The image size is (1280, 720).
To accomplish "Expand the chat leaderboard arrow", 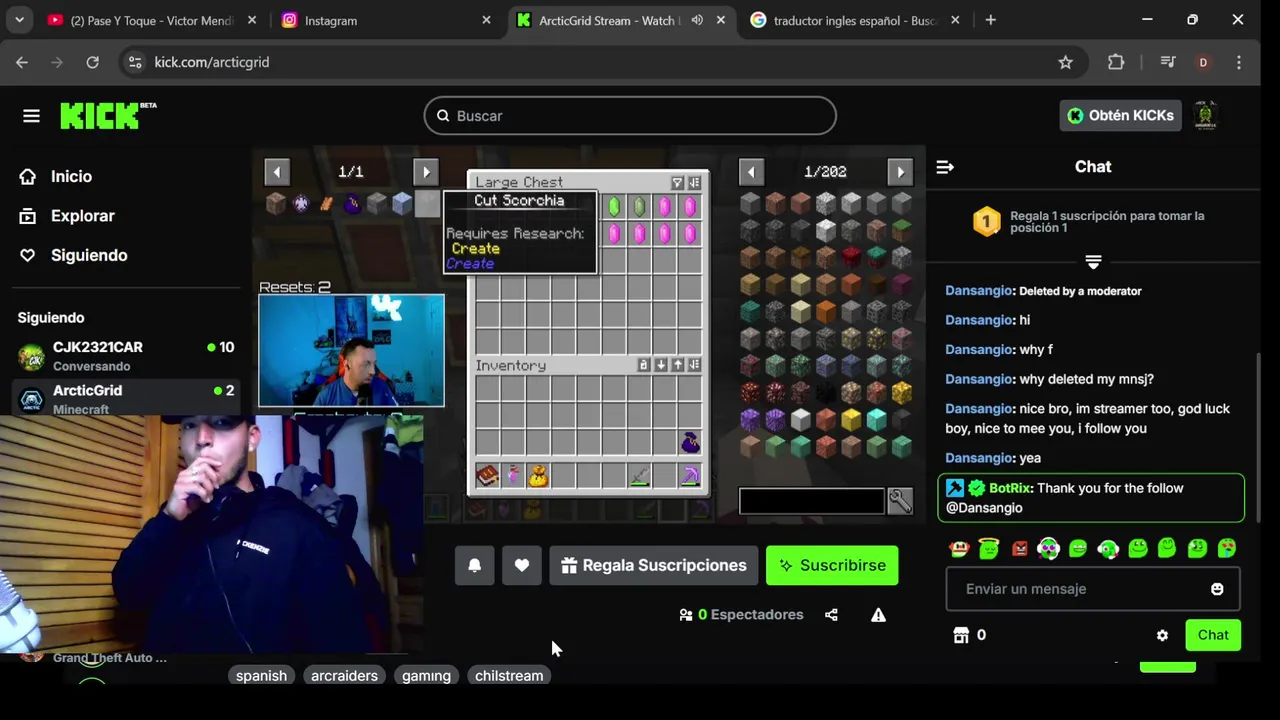I will [x=1093, y=262].
